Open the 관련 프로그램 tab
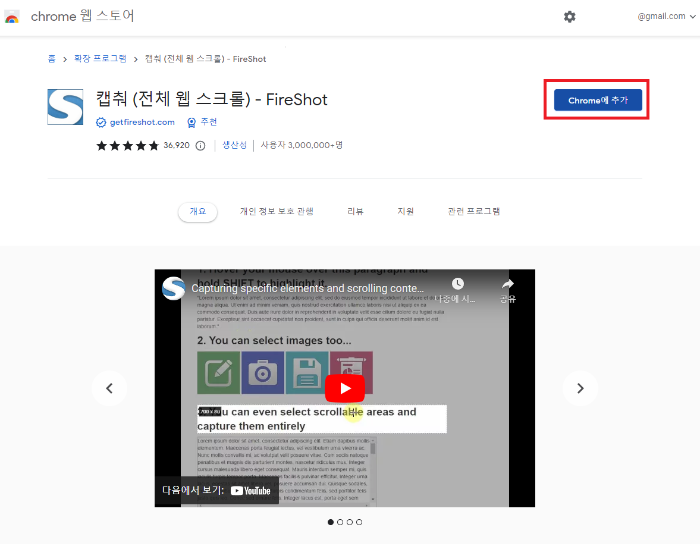The width and height of the screenshot is (700, 544). (x=474, y=212)
